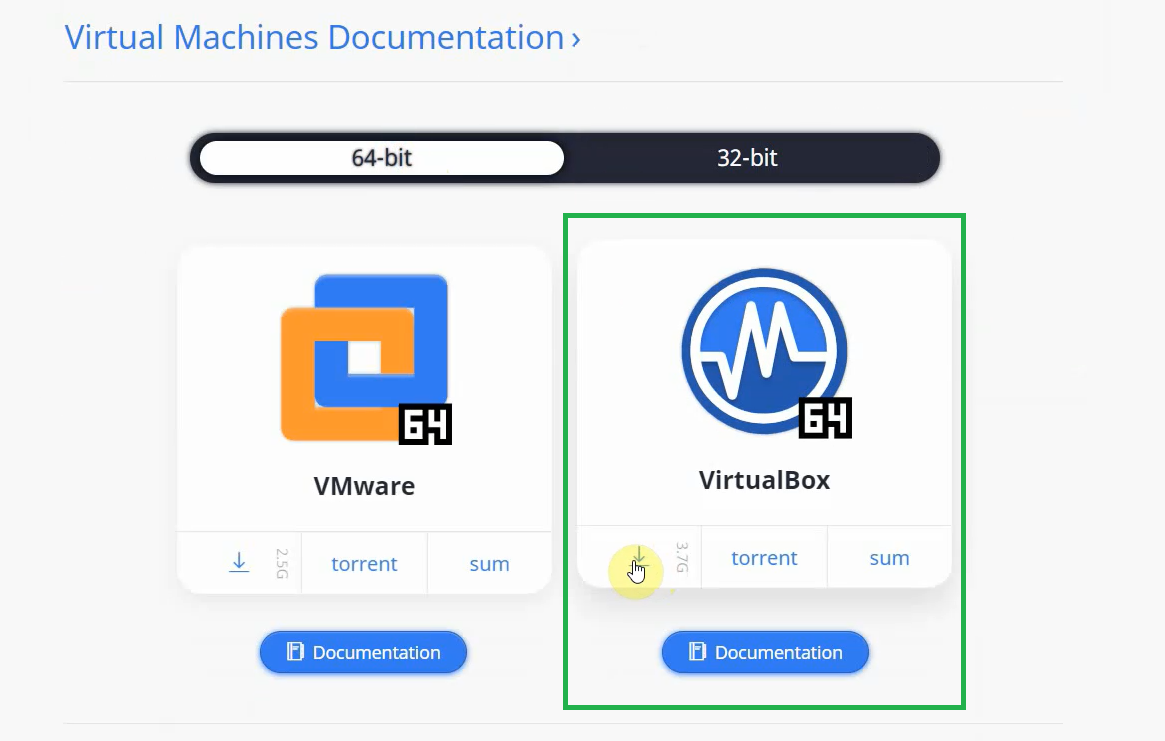
Task: Click the document icon on VirtualBox Documentation button
Action: tap(696, 652)
